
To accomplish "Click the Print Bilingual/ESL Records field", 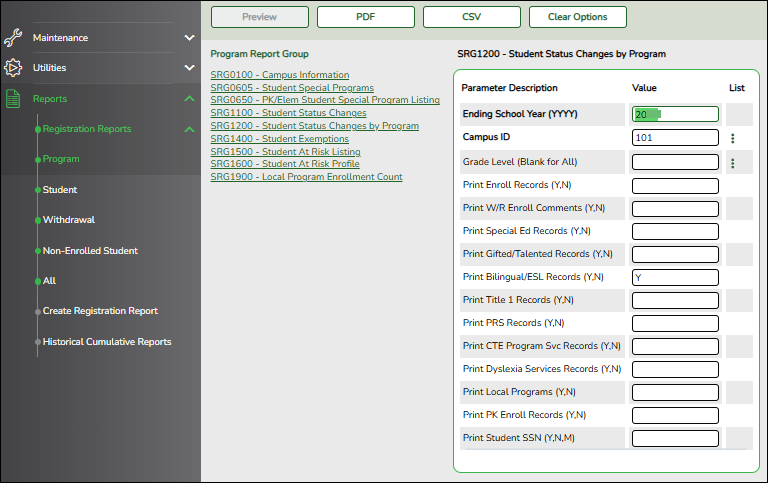I will point(675,277).
